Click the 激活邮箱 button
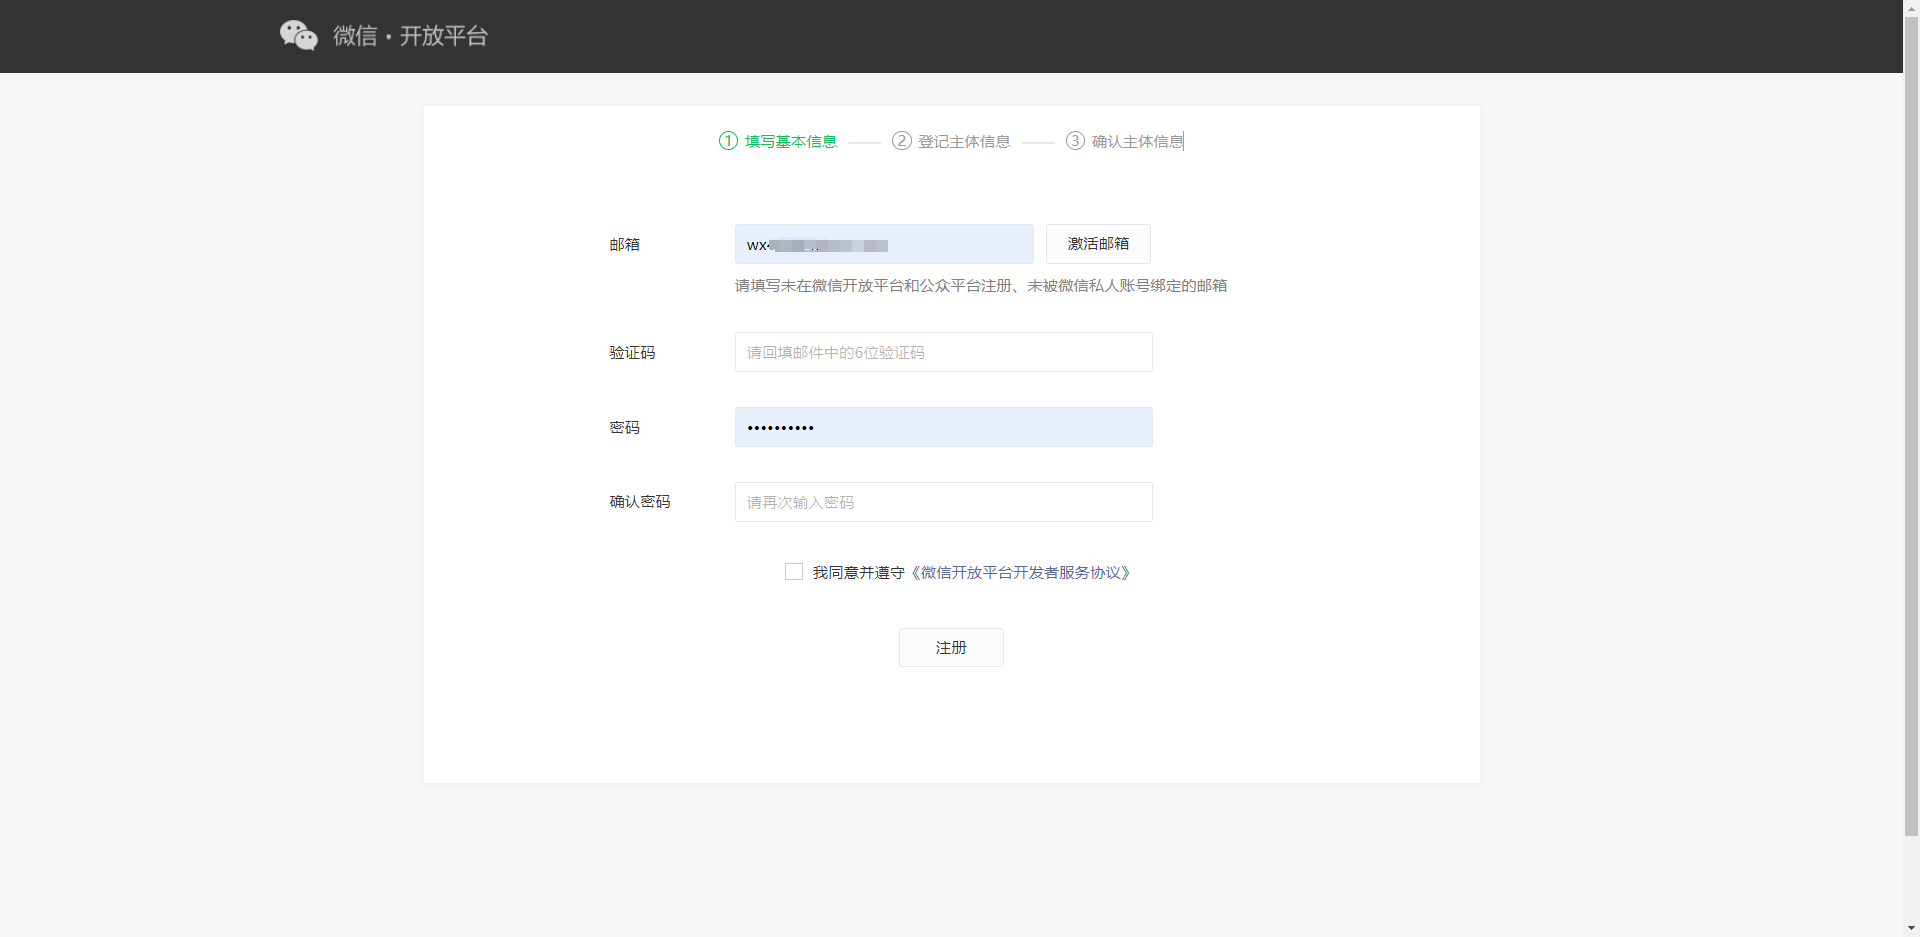Image resolution: width=1920 pixels, height=937 pixels. 1098,244
